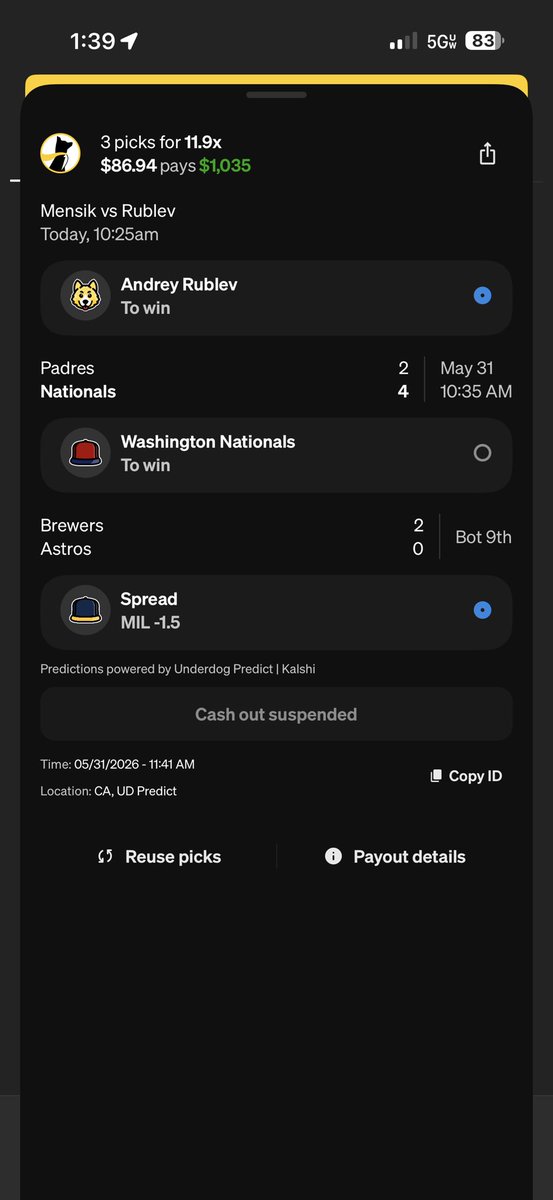Viewport: 553px width, 1200px height.
Task: Tap the Copy ID clipboard icon
Action: tap(436, 776)
